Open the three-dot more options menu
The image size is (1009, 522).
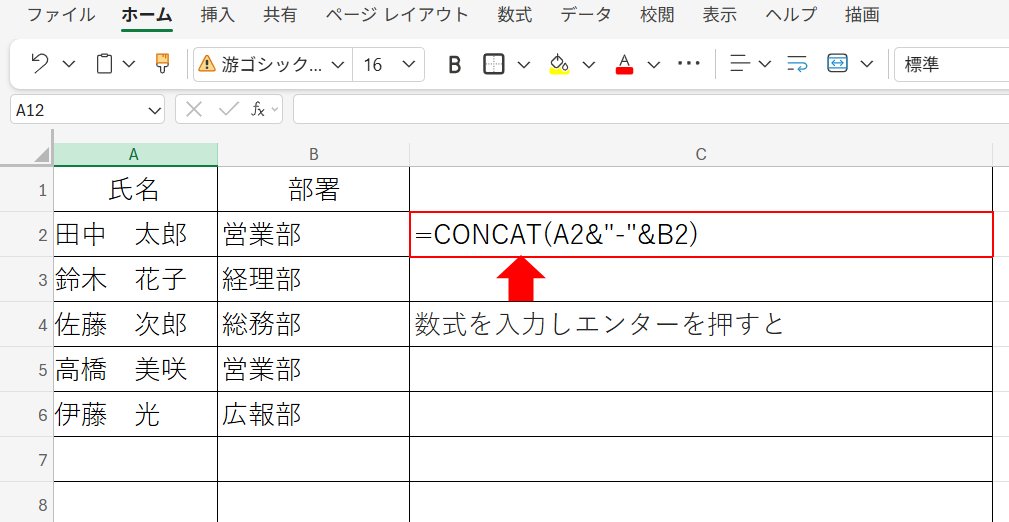point(688,64)
